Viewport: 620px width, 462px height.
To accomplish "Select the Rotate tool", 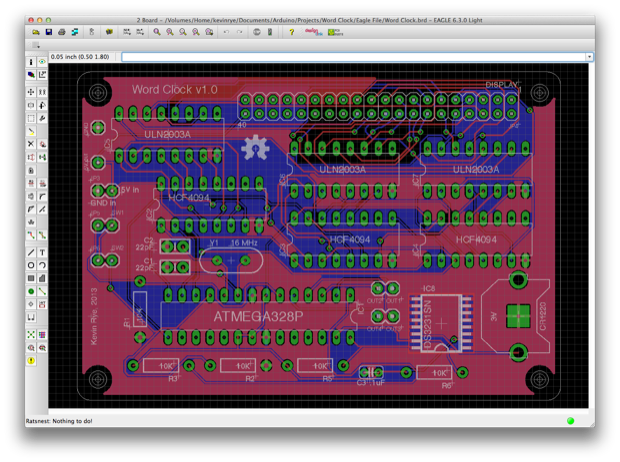I will [42, 105].
